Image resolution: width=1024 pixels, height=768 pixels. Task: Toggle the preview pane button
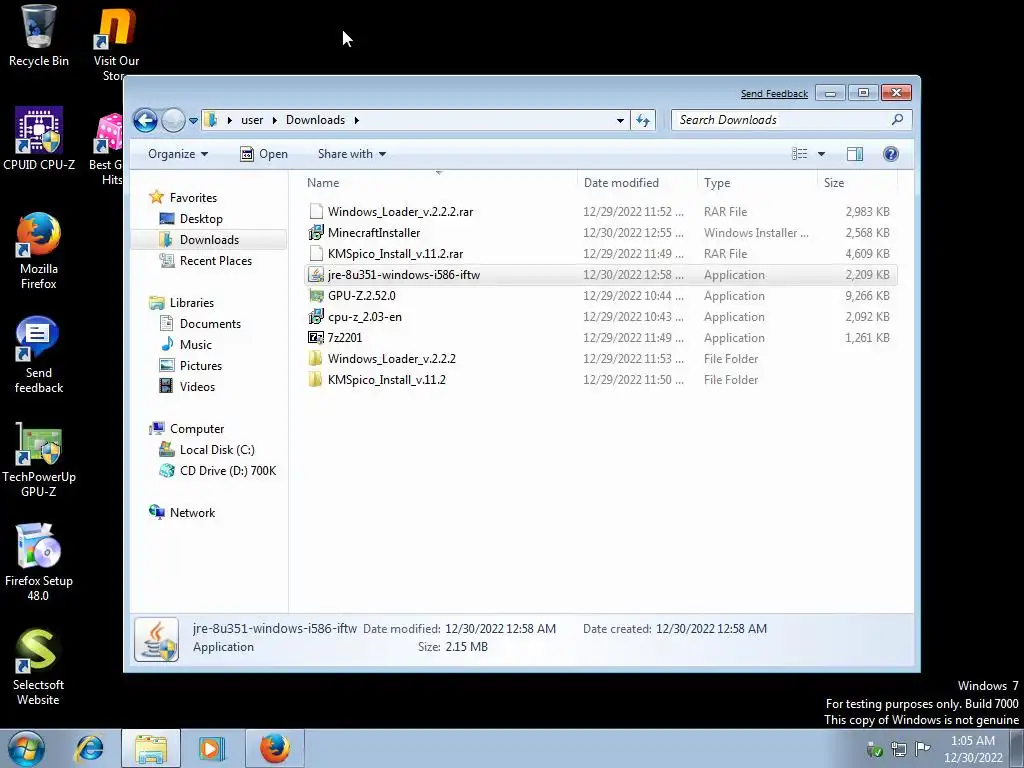click(x=855, y=154)
